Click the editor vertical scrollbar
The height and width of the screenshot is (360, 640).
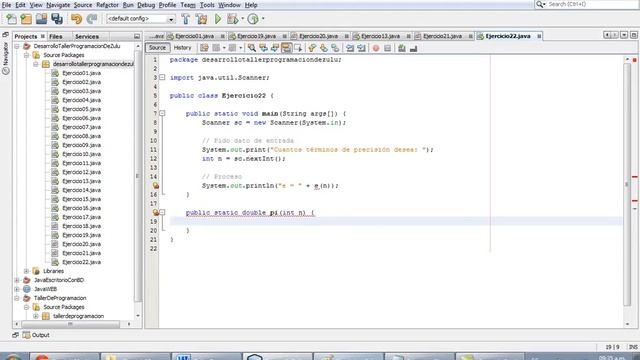pyautogui.click(x=627, y=184)
